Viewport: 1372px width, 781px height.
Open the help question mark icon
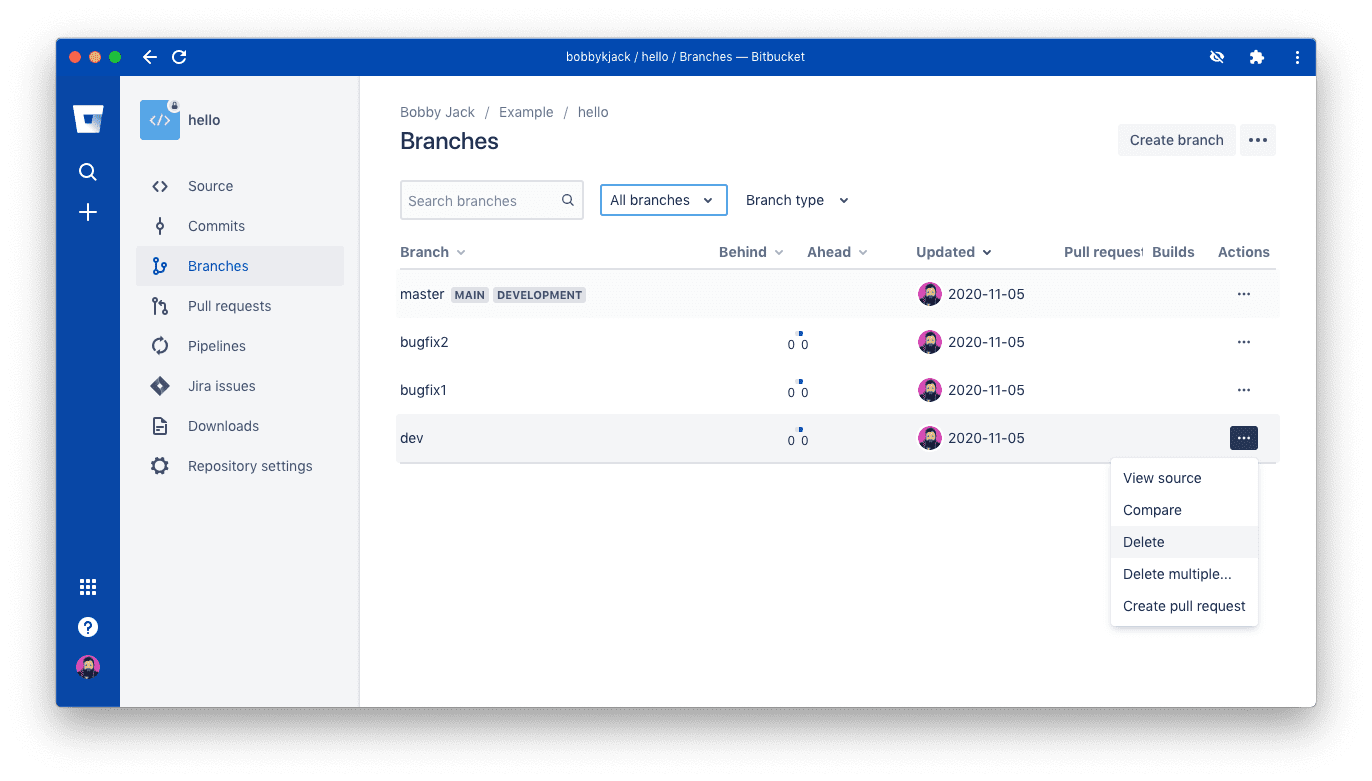coord(88,627)
